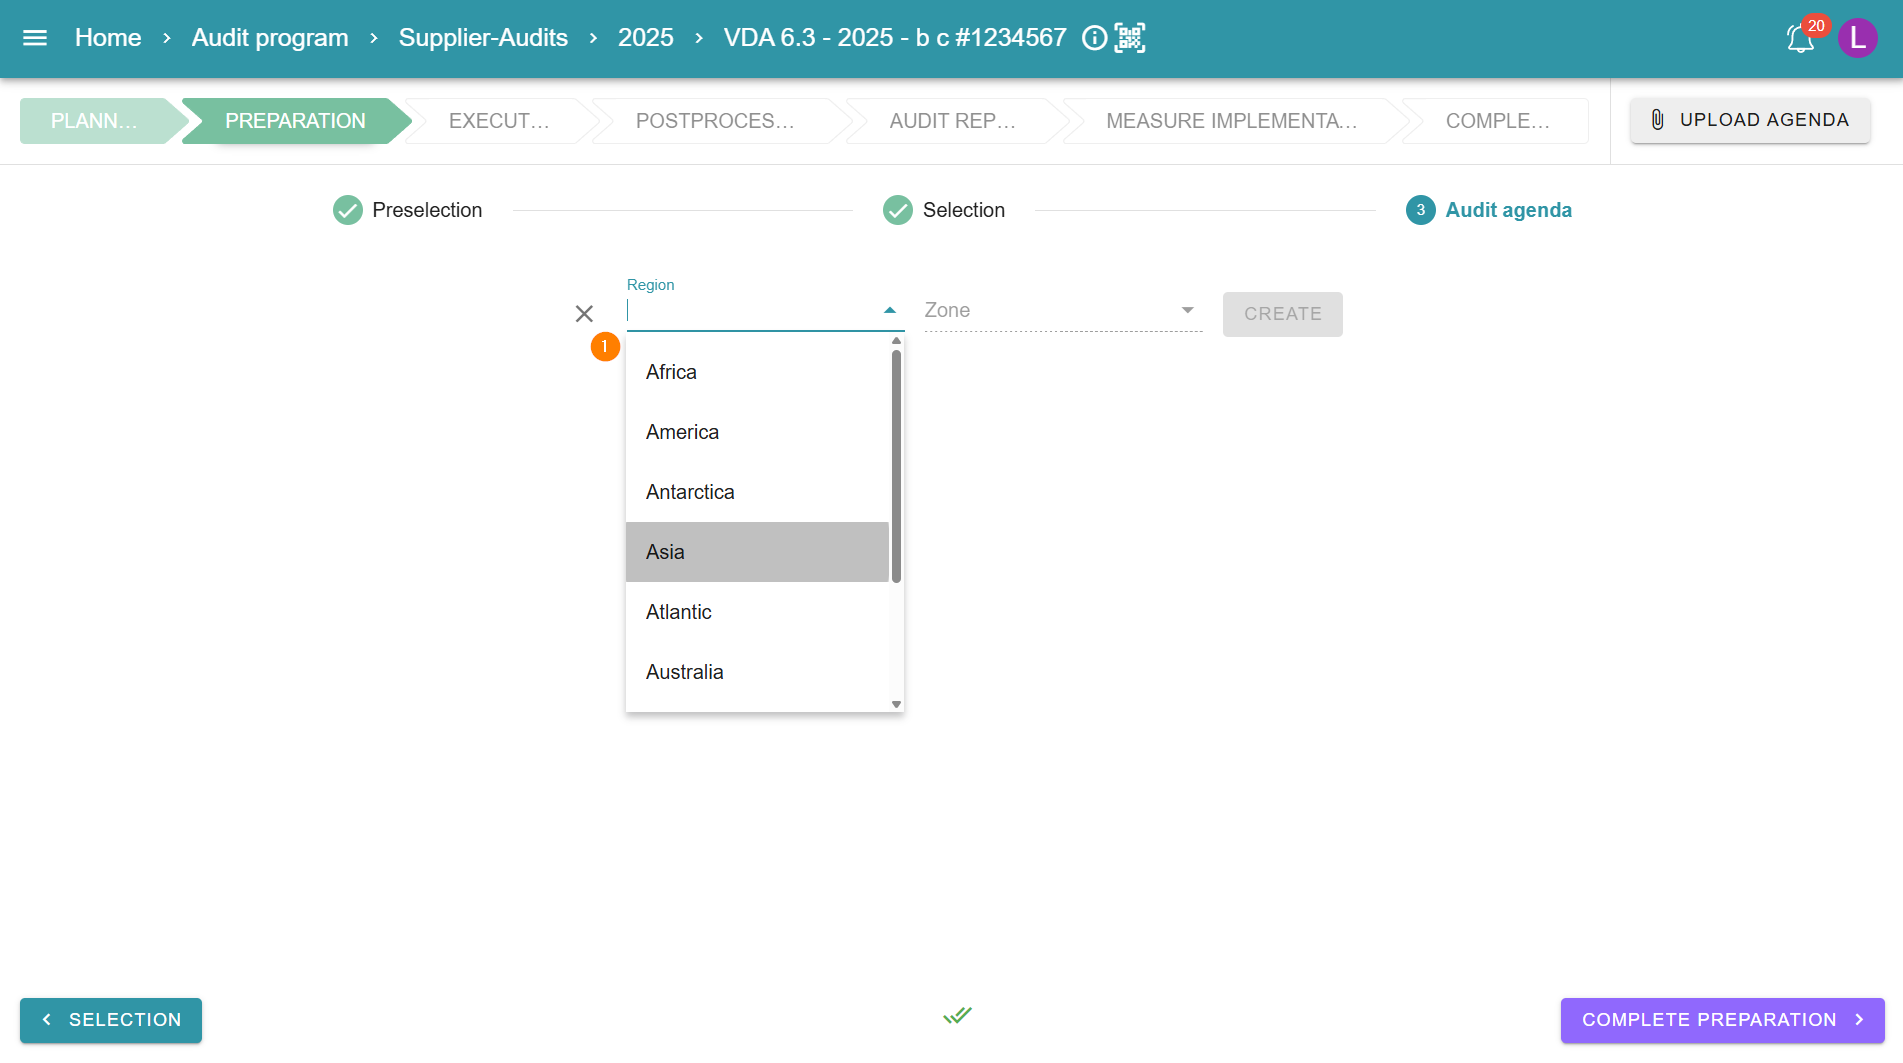Screen dimensions: 1903x1063
Task: Open the notifications bell
Action: point(1800,39)
